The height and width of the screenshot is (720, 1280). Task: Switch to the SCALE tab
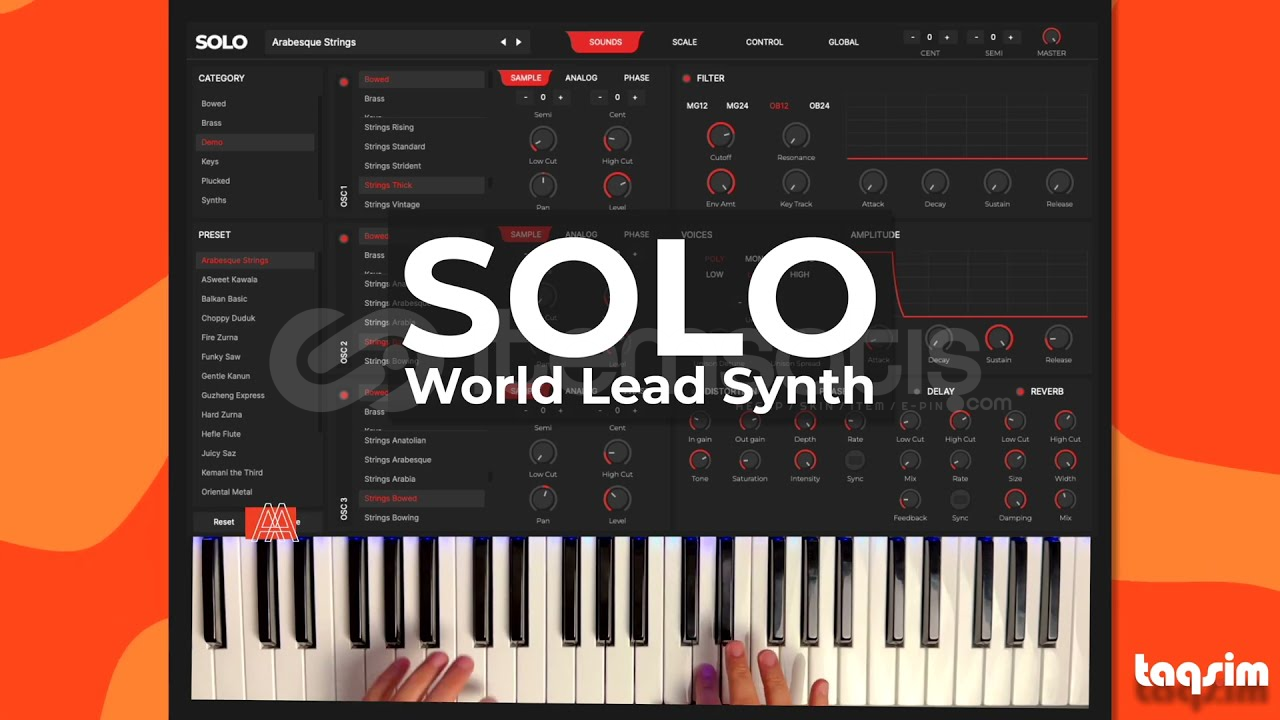(685, 42)
